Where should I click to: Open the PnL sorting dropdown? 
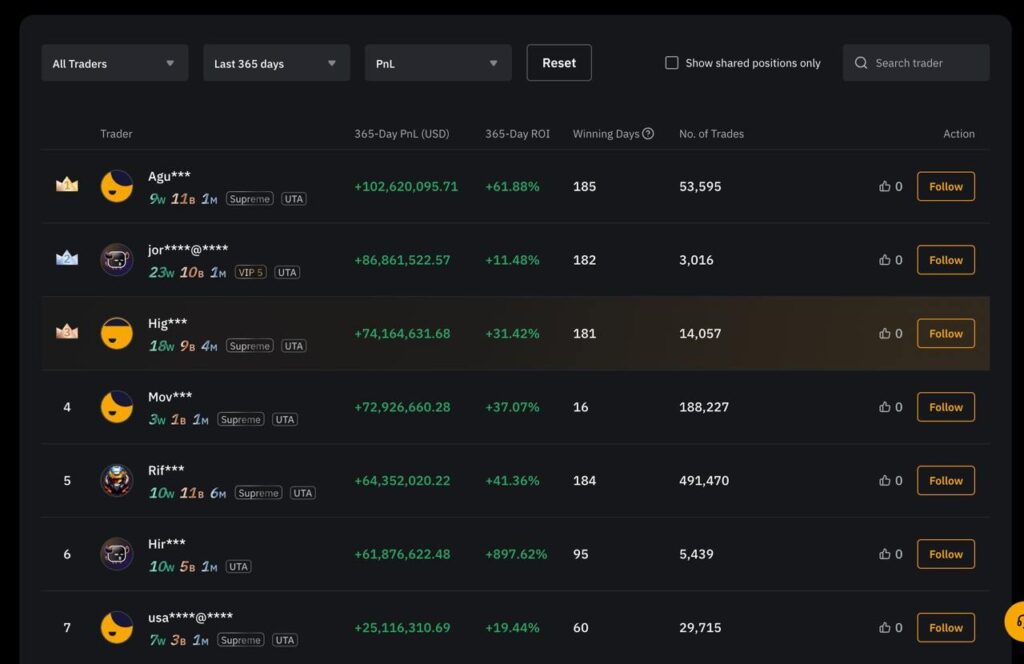437,61
